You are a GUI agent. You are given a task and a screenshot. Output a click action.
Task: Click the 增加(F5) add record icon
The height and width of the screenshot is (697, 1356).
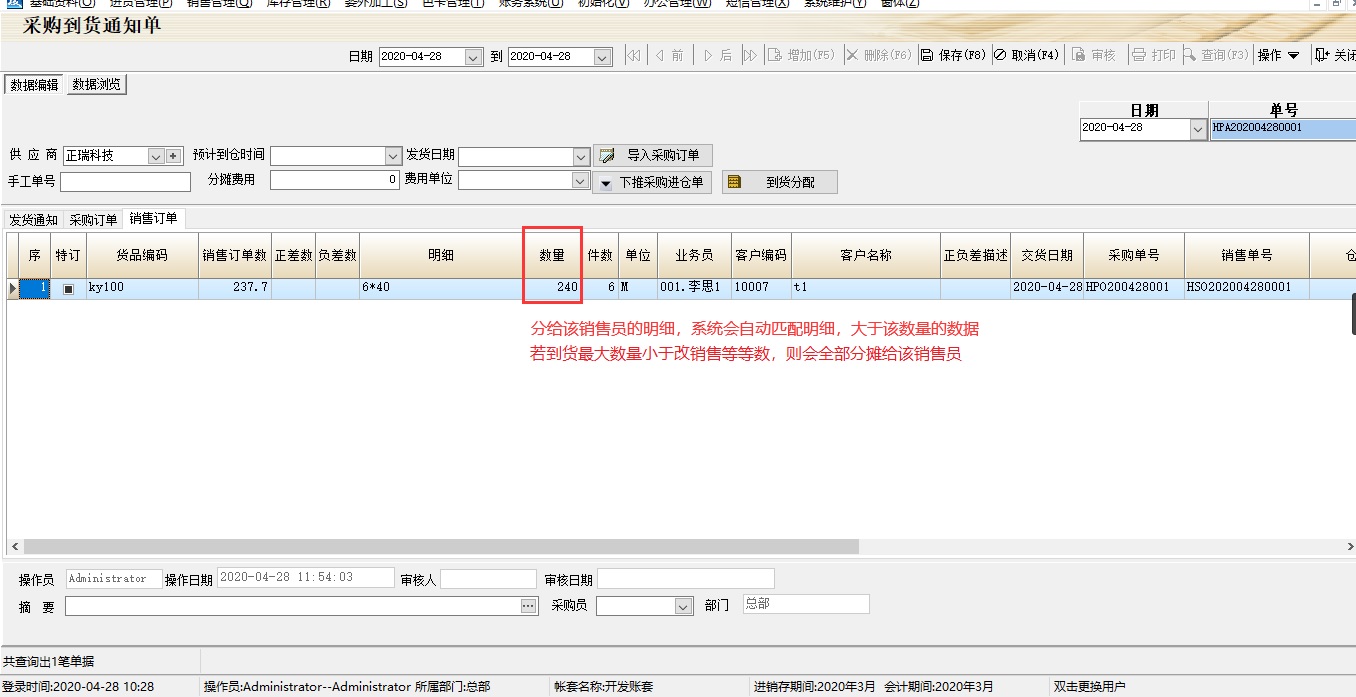tap(774, 55)
